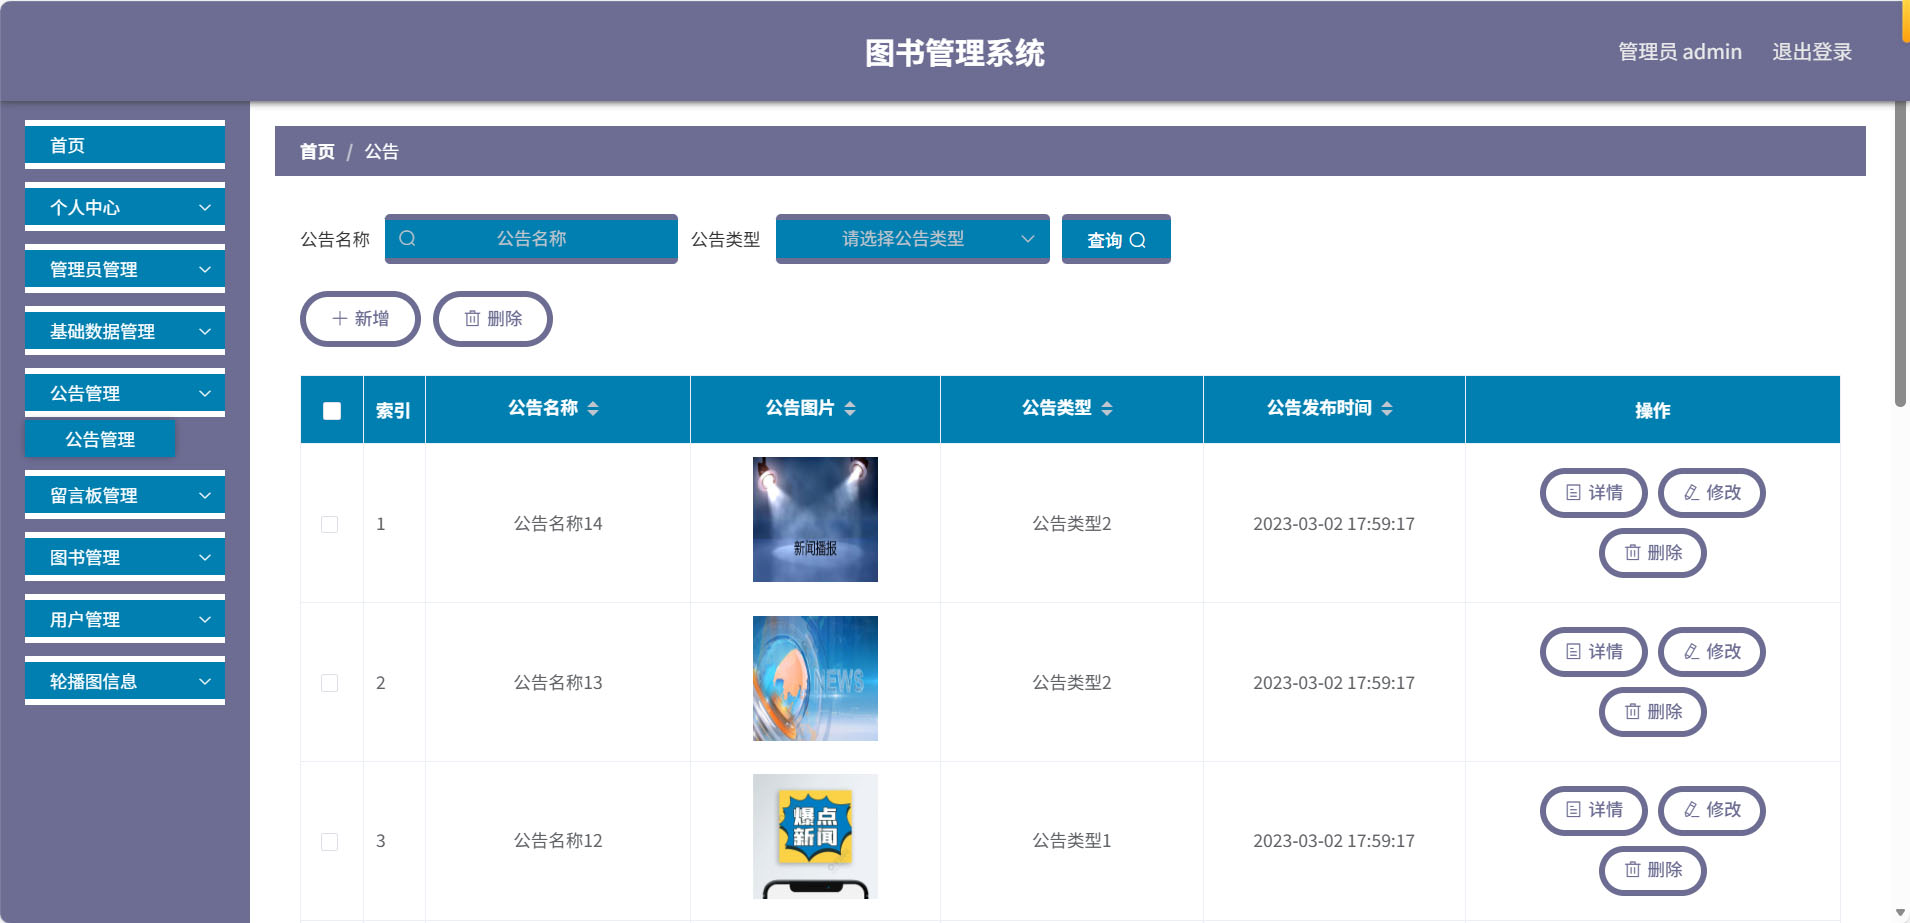Sort by 公告名称 column arrows
This screenshot has height=923, width=1910.
click(x=593, y=408)
